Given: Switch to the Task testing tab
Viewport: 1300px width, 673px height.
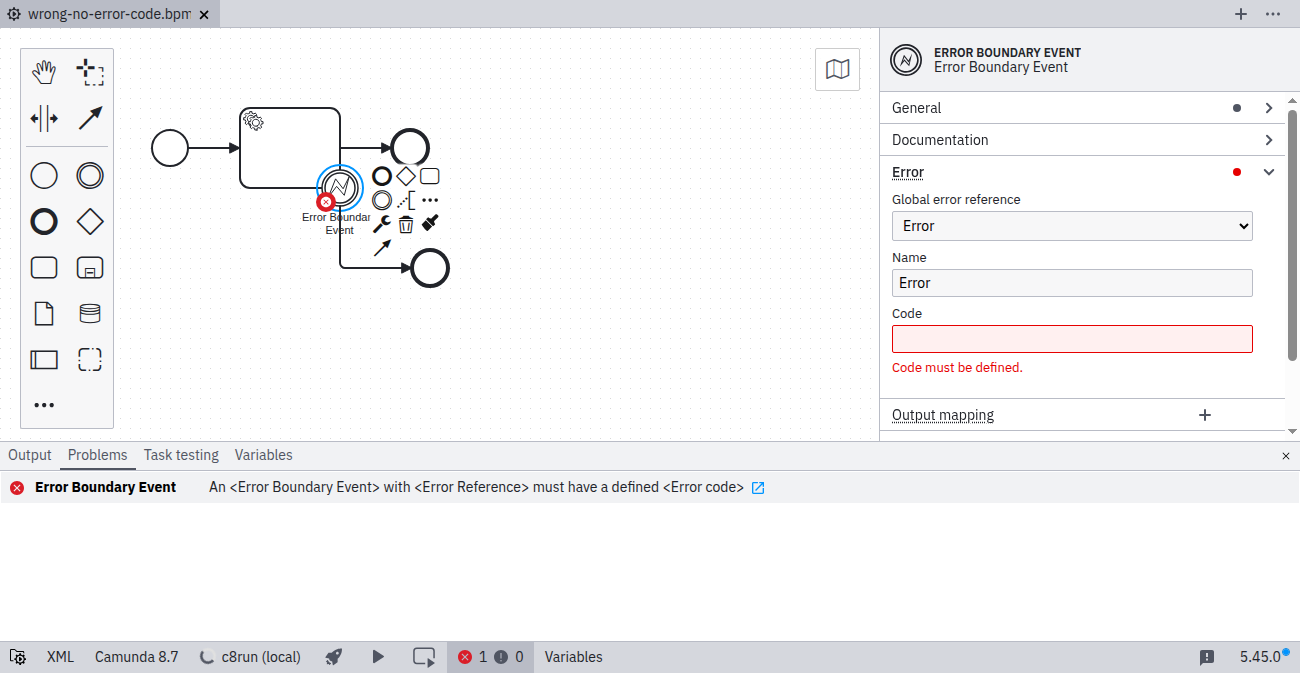Looking at the screenshot, I should point(181,455).
